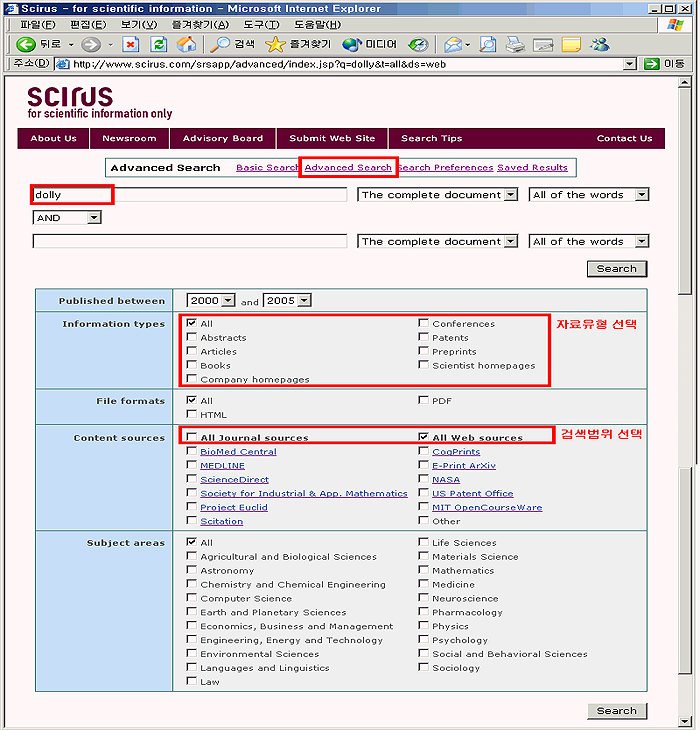Open the 도구(T) menu
Image resolution: width=700 pixels, height=730 pixels.
click(x=261, y=24)
